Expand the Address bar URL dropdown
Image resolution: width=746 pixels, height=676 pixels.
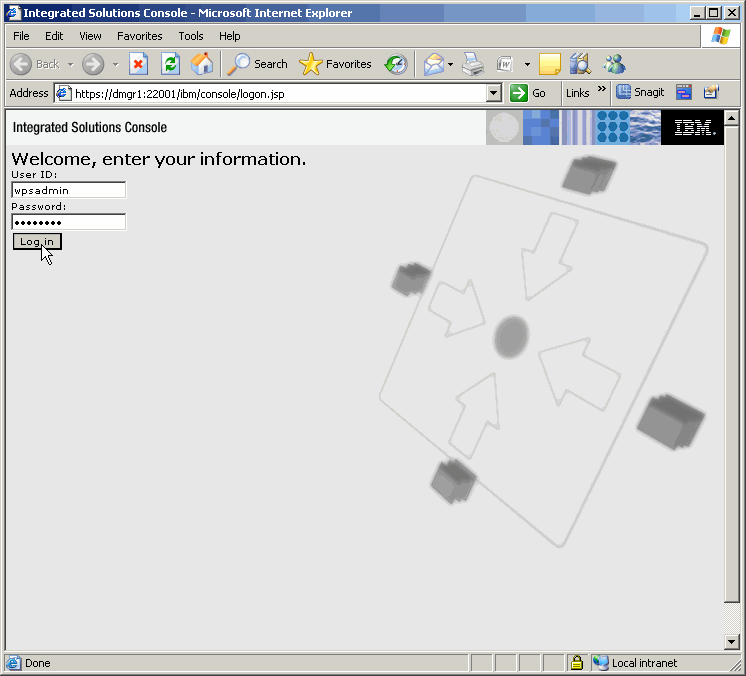coord(493,93)
